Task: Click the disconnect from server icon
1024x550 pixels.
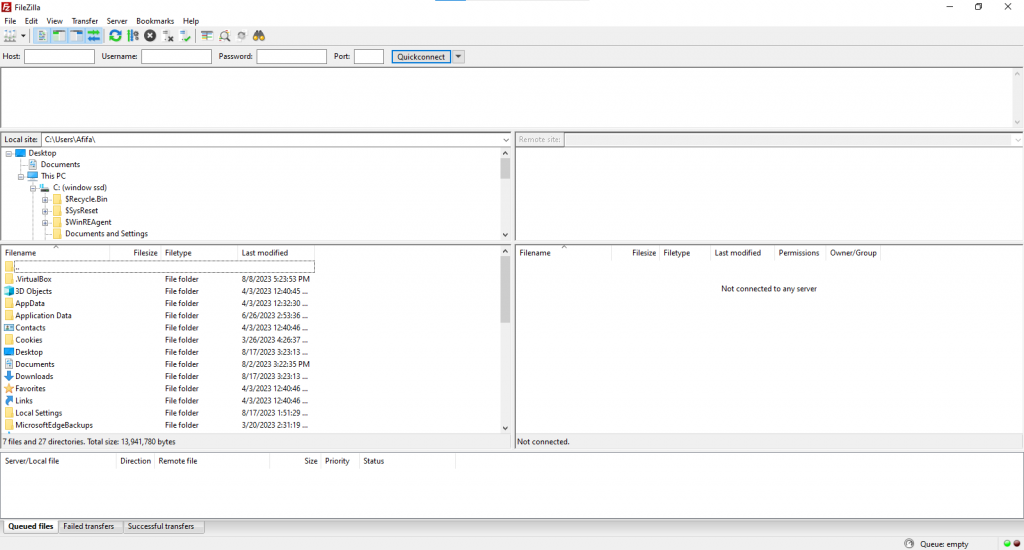Action: 168,36
